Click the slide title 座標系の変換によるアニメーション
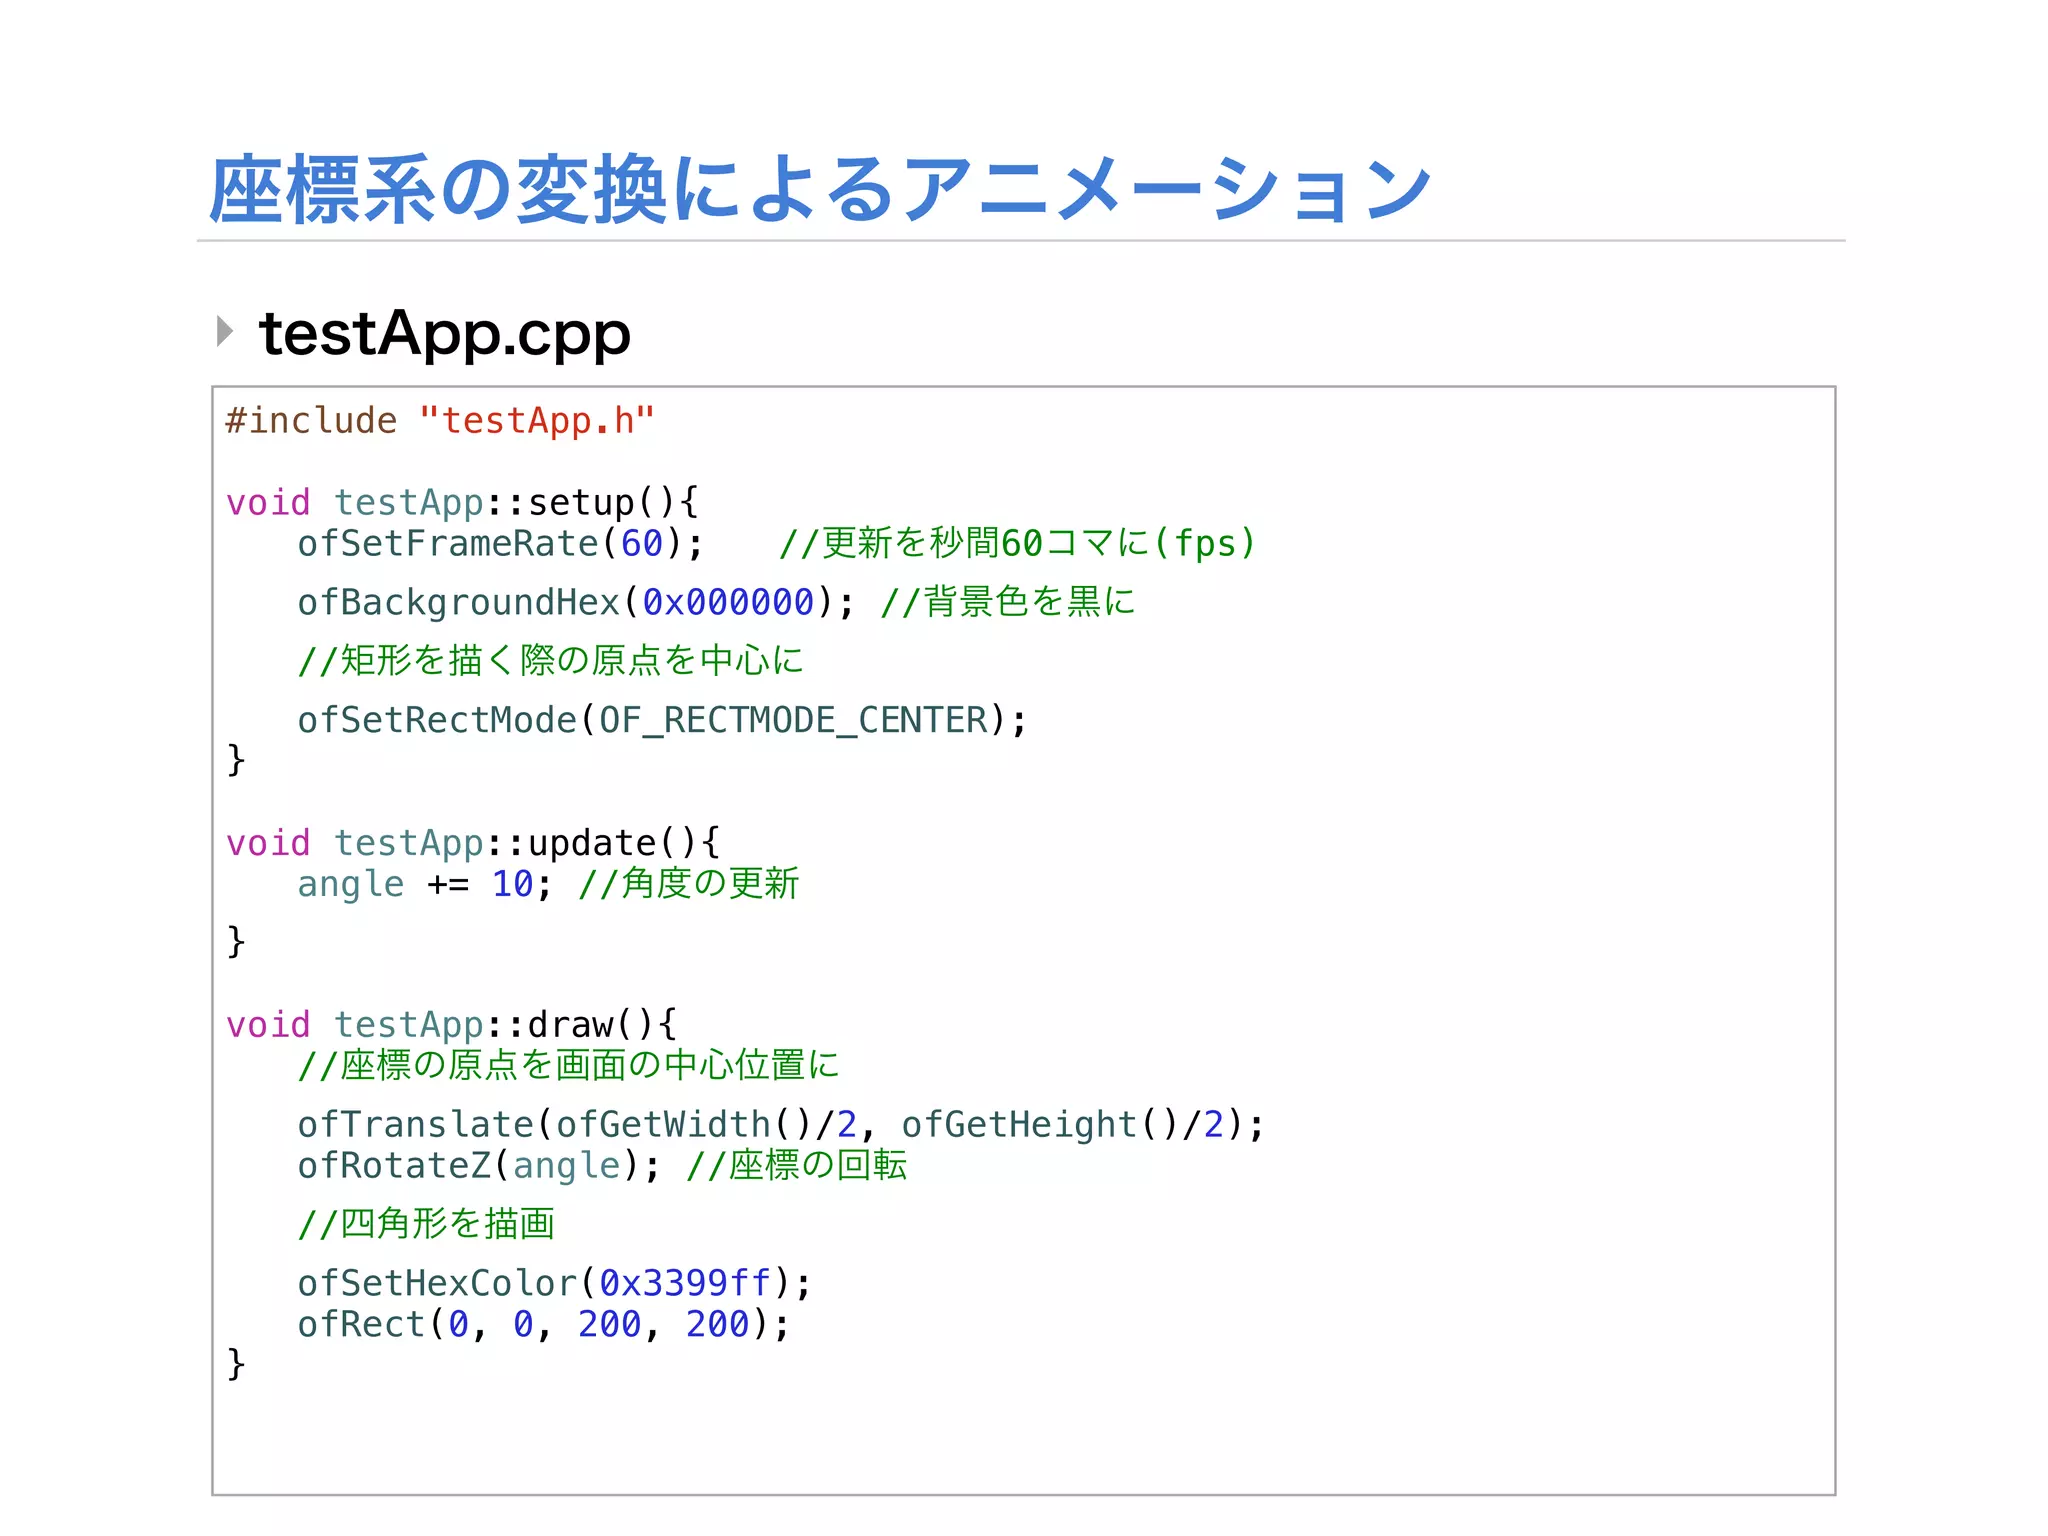The height and width of the screenshot is (1536, 2048). (x=820, y=190)
